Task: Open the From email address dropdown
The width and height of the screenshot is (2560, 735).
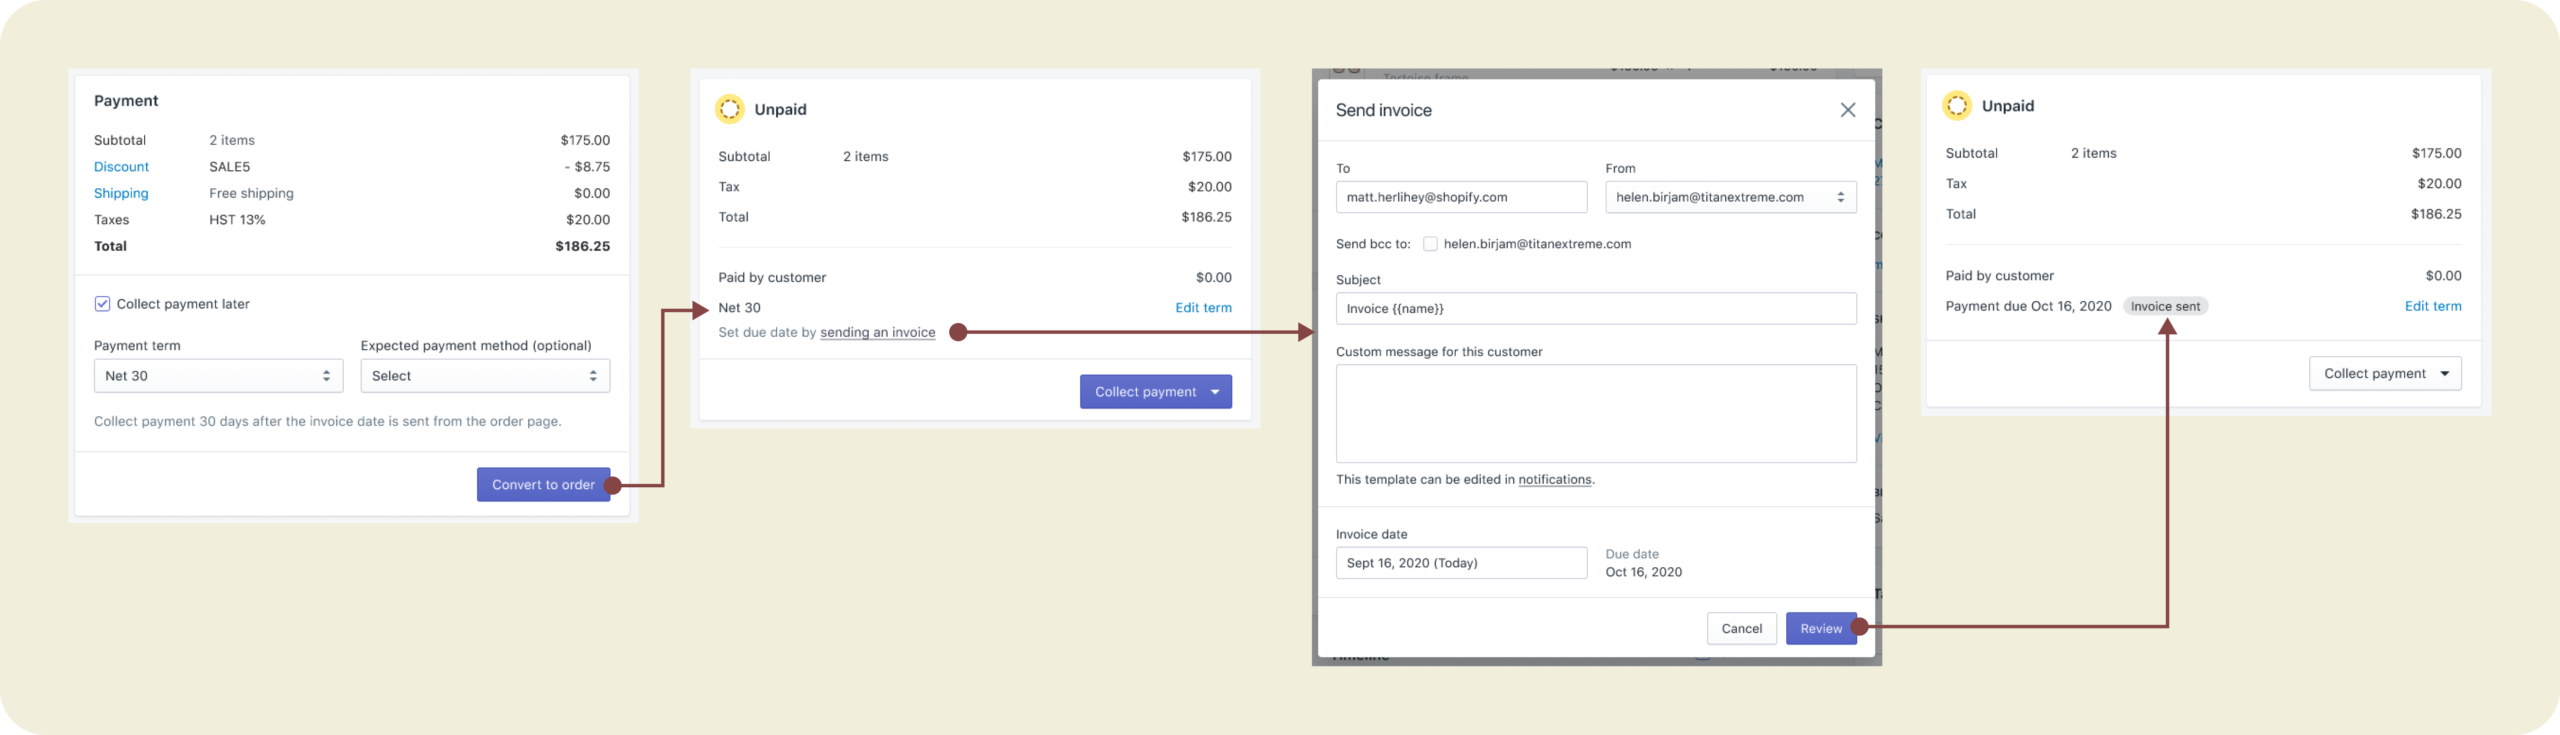Action: pos(1730,197)
